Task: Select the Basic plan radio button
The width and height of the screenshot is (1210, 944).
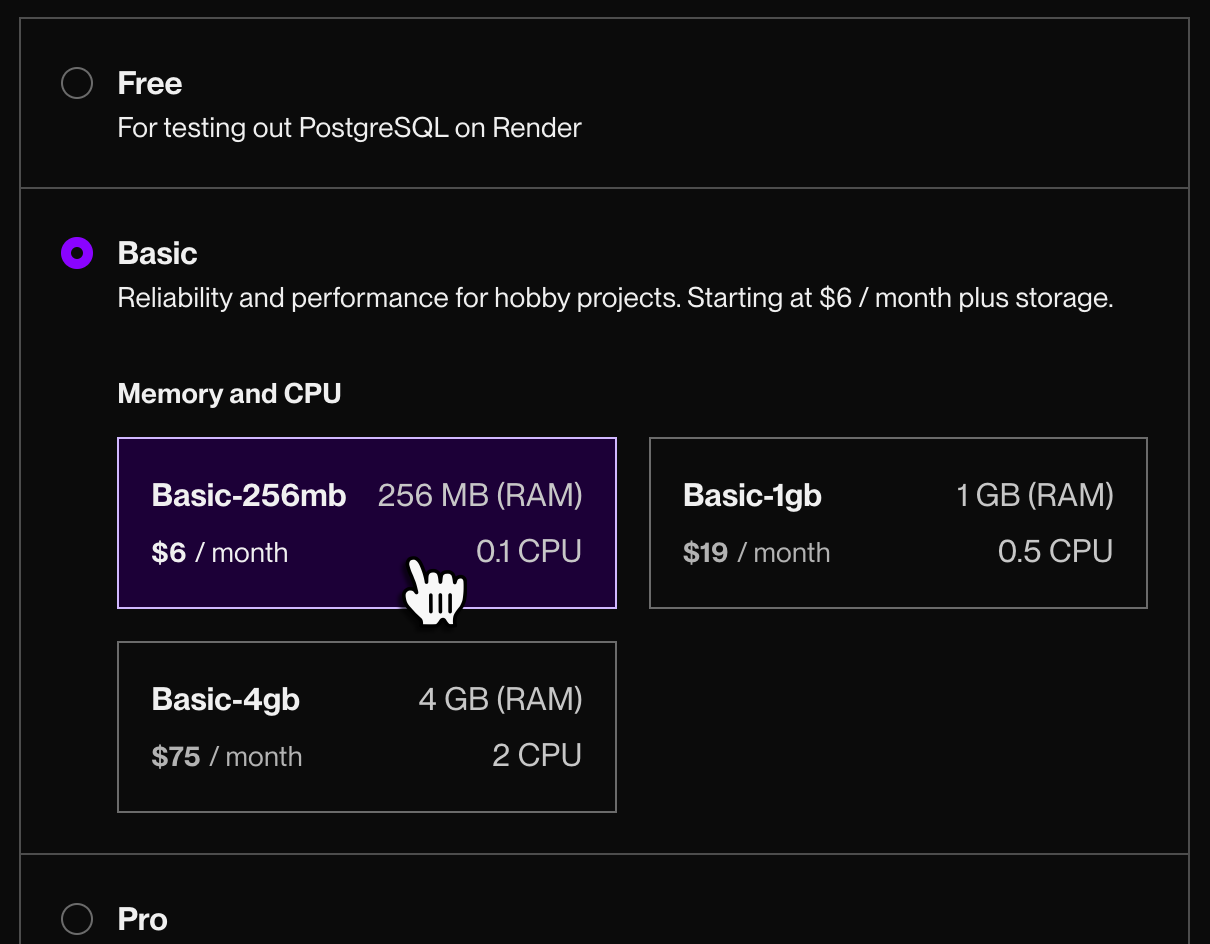Action: 77,253
